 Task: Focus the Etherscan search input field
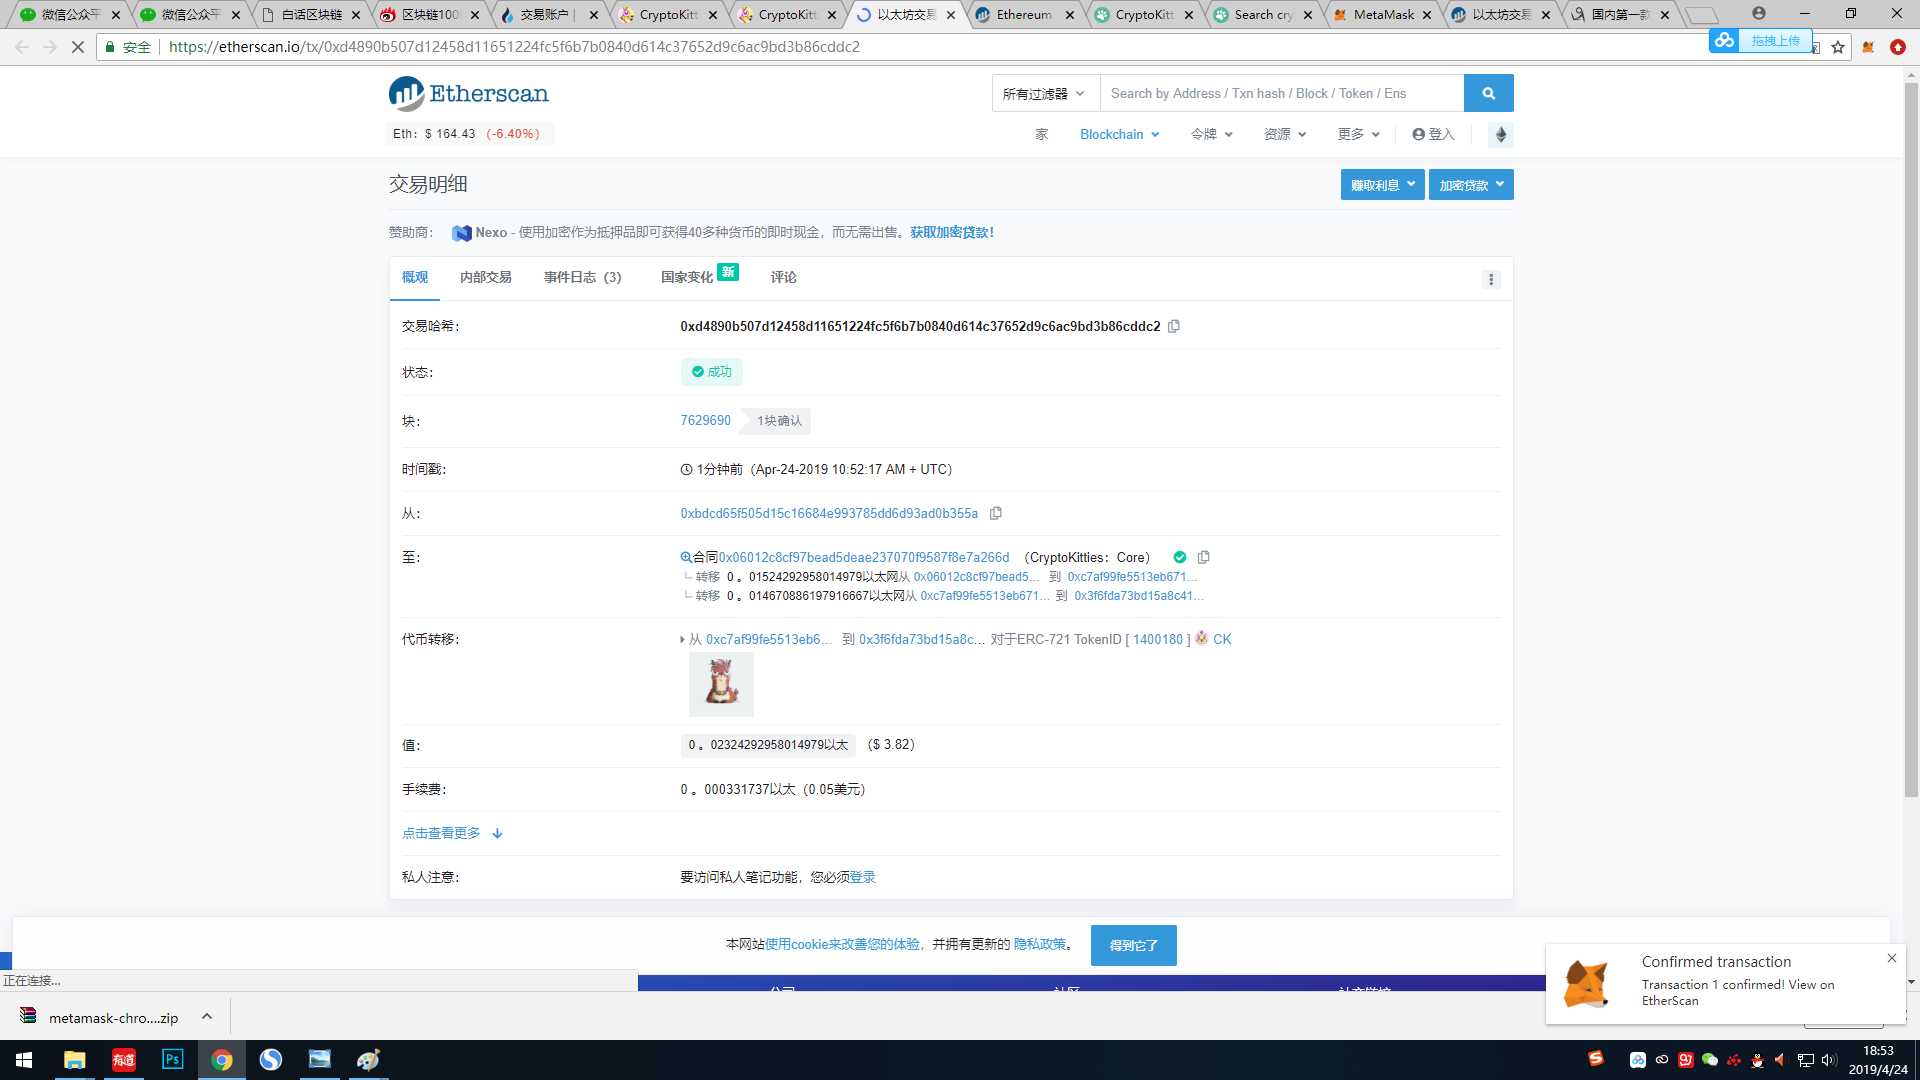1282,93
